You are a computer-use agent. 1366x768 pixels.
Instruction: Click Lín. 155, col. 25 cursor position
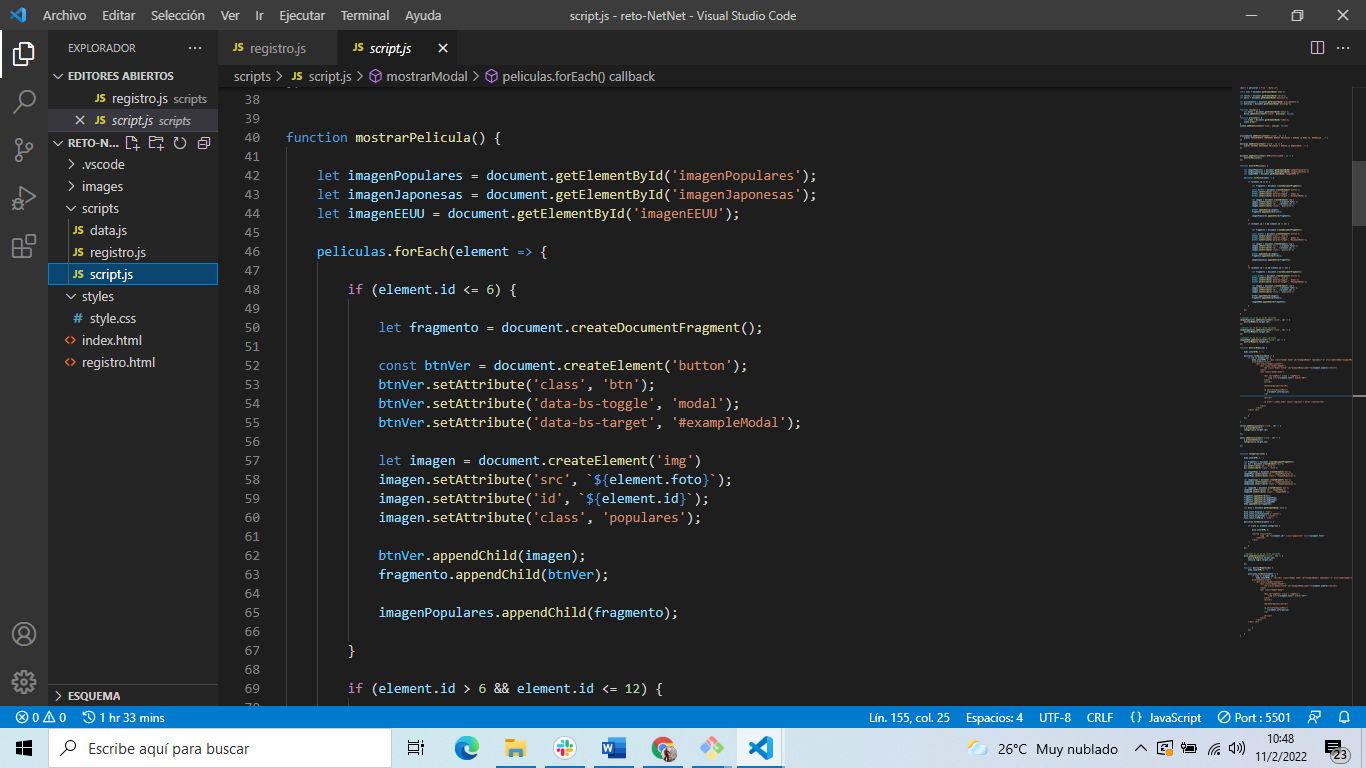click(x=909, y=718)
